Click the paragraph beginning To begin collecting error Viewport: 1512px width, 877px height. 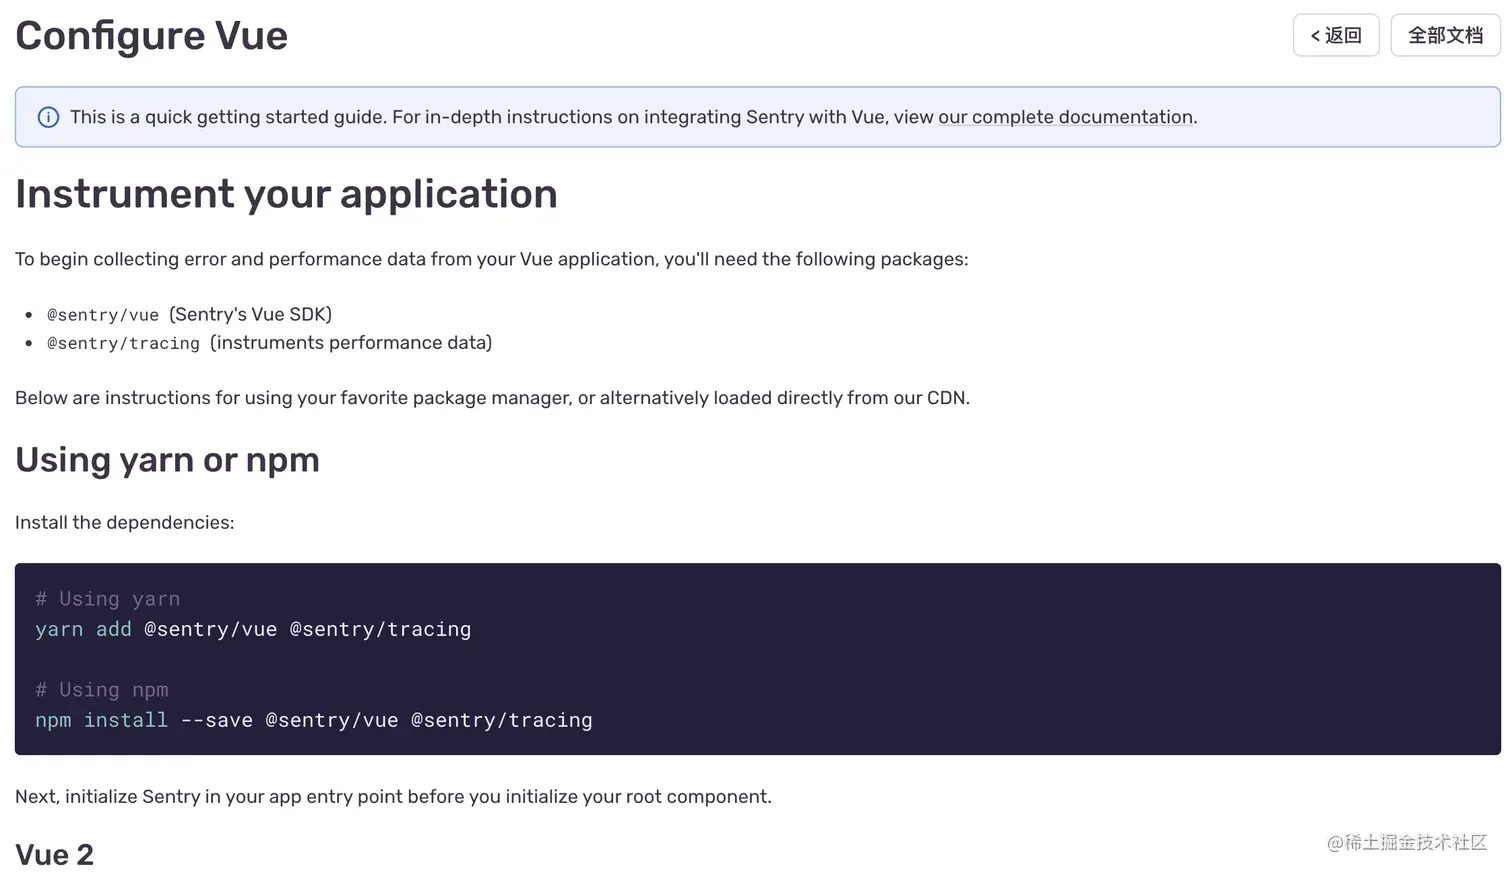coord(491,259)
